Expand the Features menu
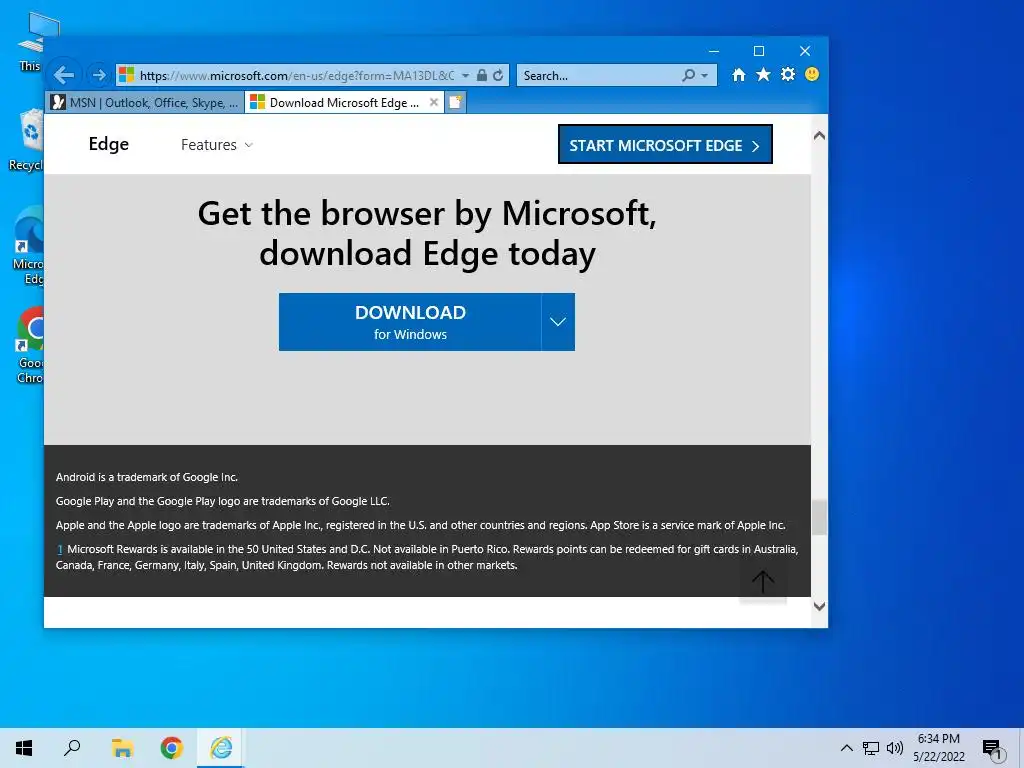 tap(216, 144)
